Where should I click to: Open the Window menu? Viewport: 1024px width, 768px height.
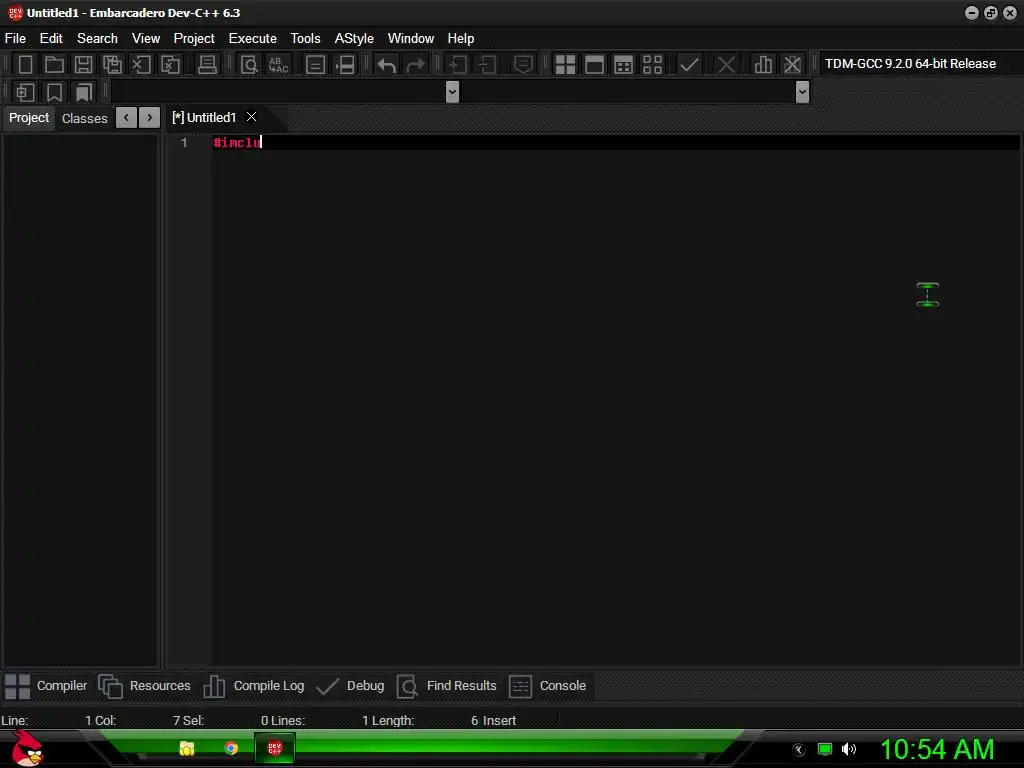411,39
